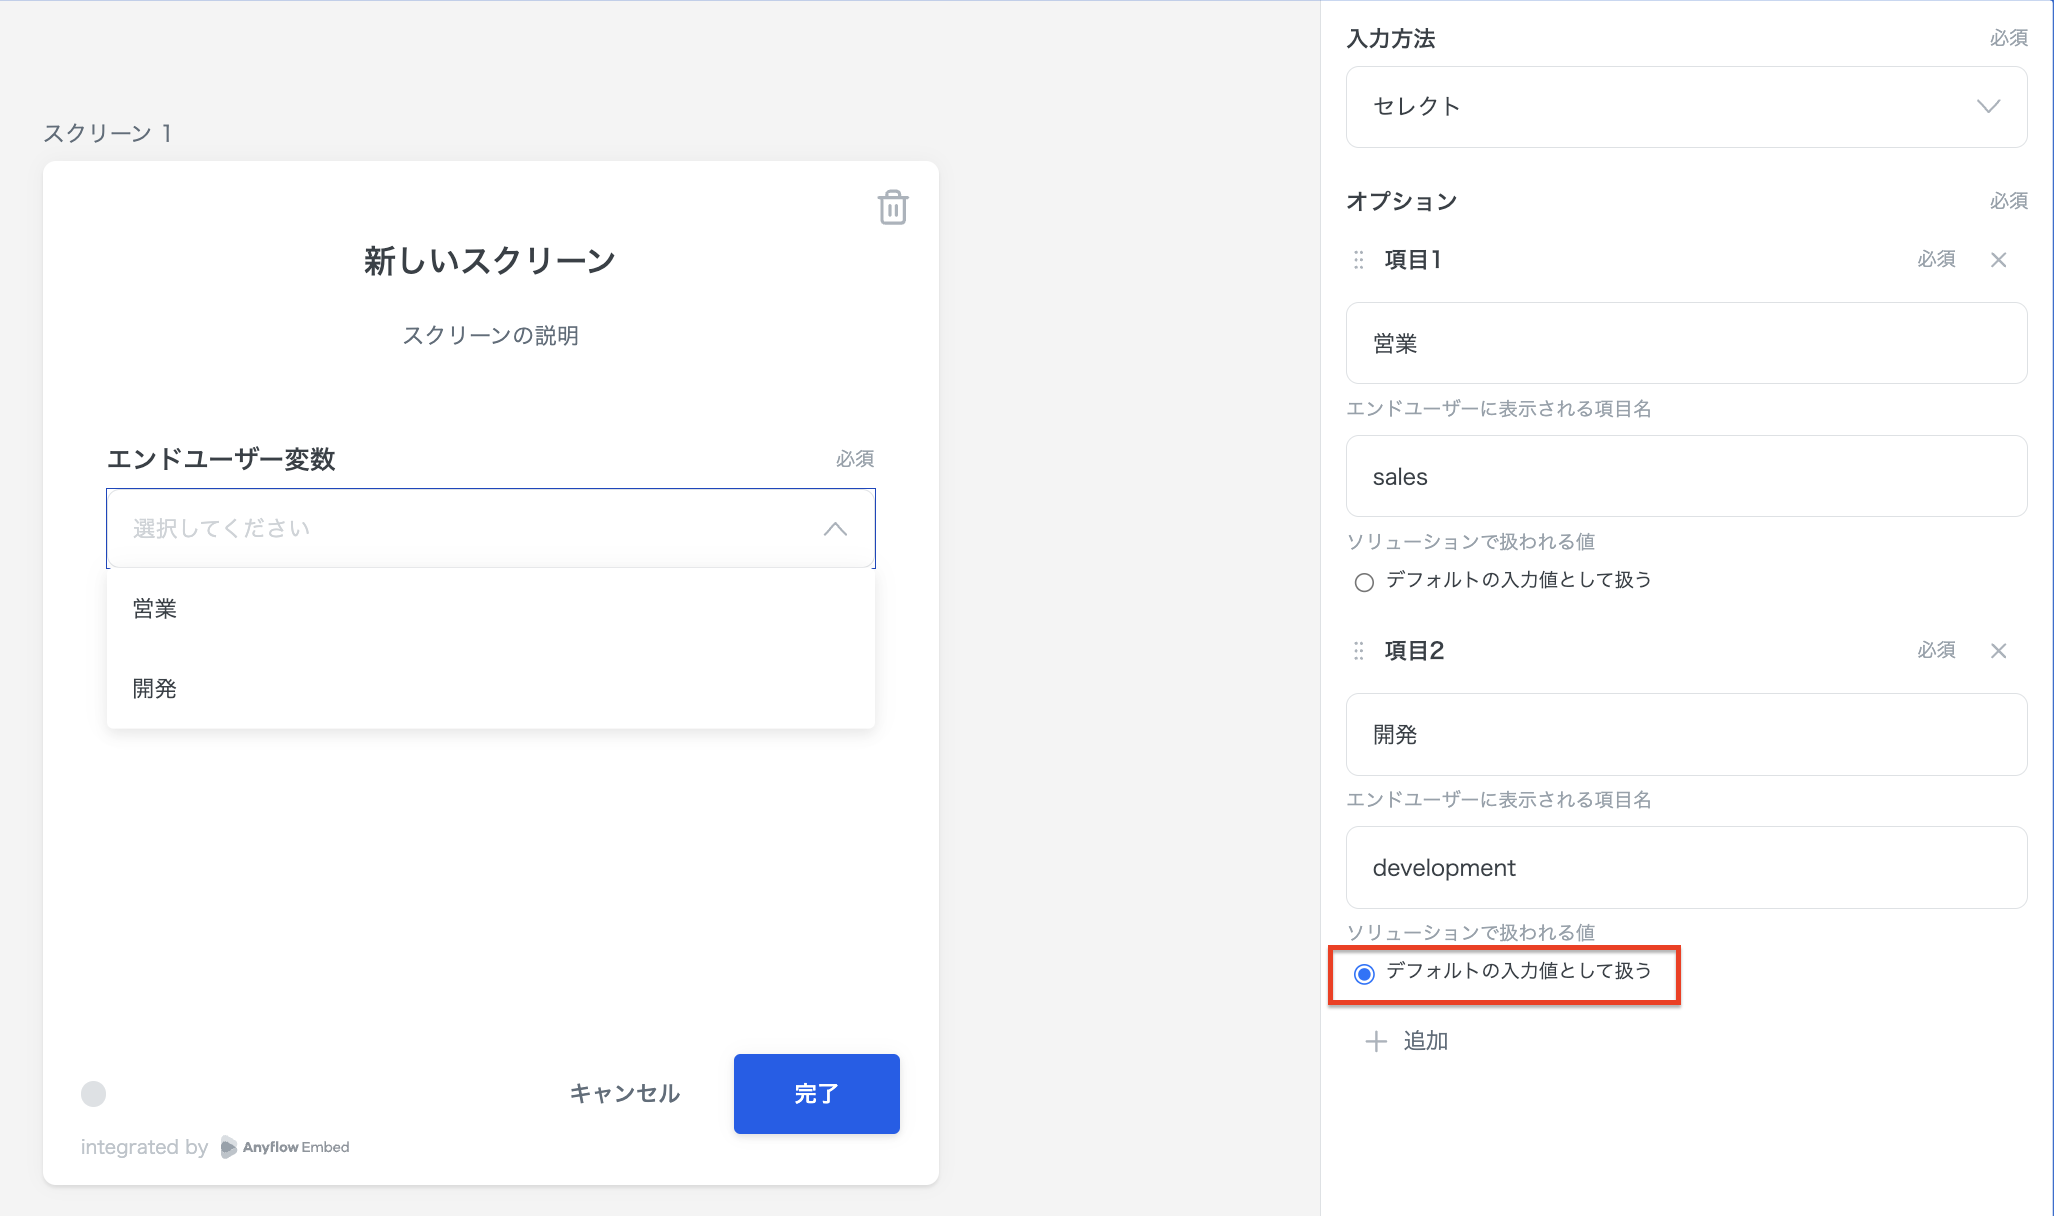This screenshot has height=1216, width=2054.
Task: Click the plus icon next to 追加
Action: click(1376, 1041)
